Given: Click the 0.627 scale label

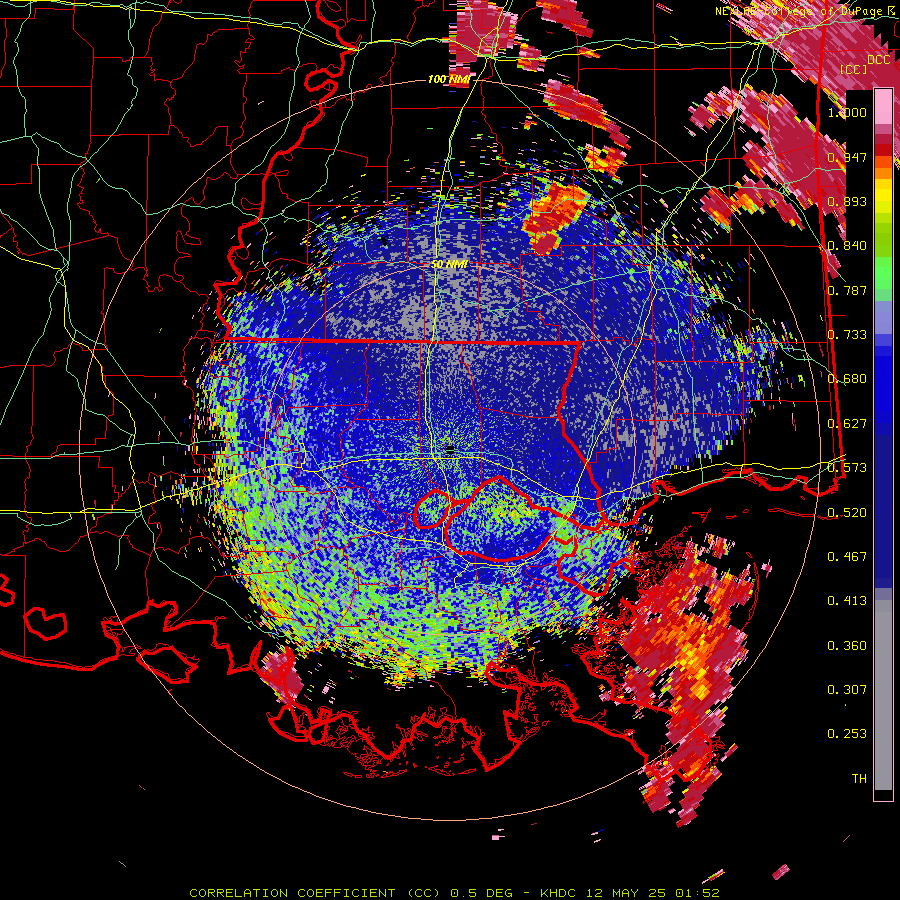Looking at the screenshot, I should point(847,424).
